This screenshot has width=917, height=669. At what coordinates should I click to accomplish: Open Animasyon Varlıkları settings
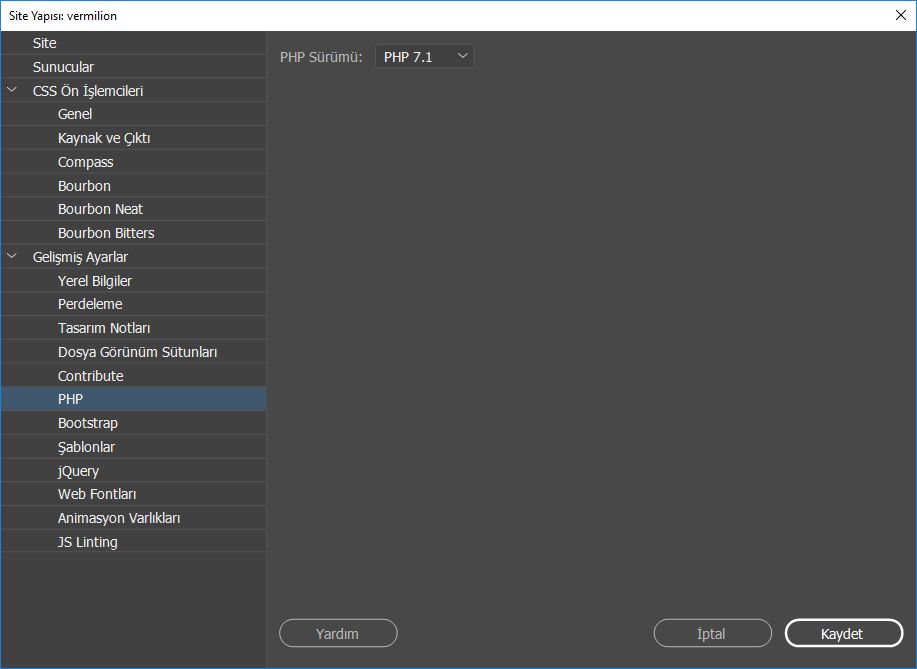[x=133, y=518]
